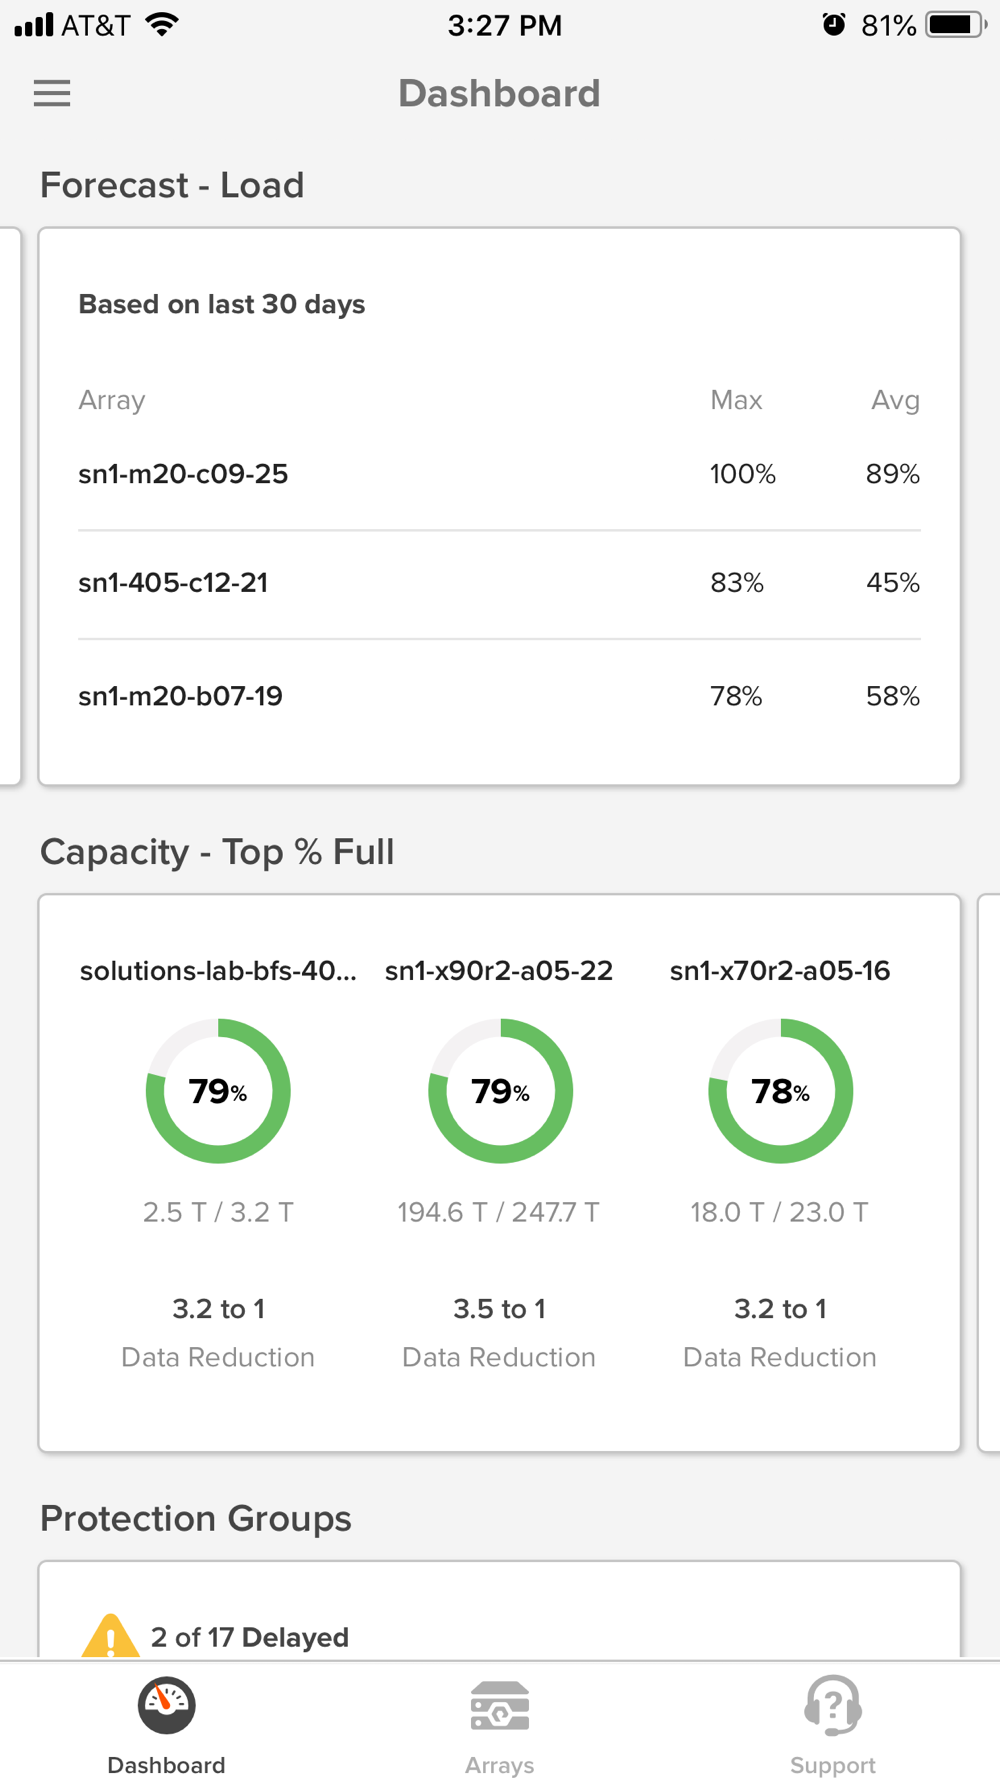Tap the Dashboard gauge icon
Screen dimensions: 1000x1778
pos(166,1705)
